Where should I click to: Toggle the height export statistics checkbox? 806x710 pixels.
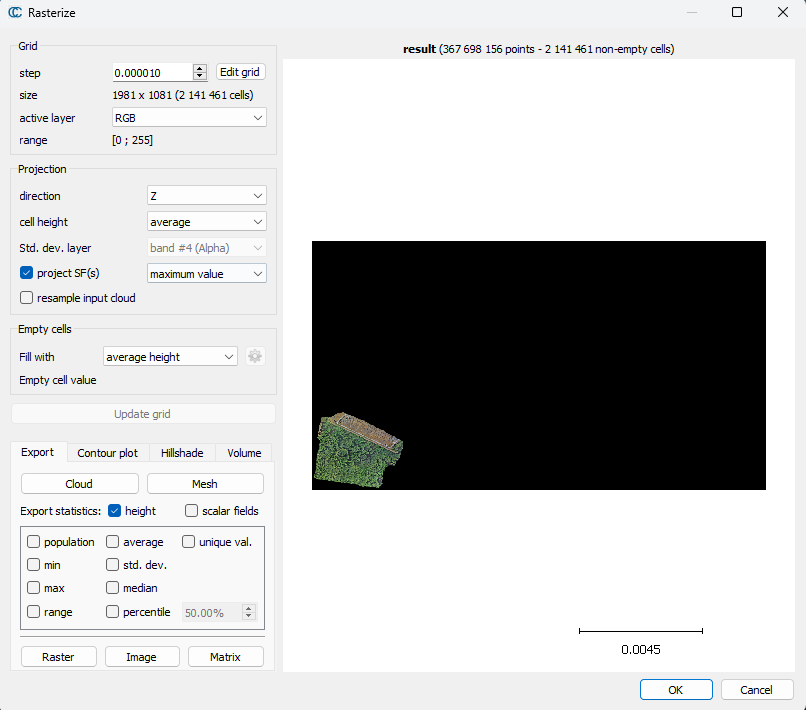[115, 511]
